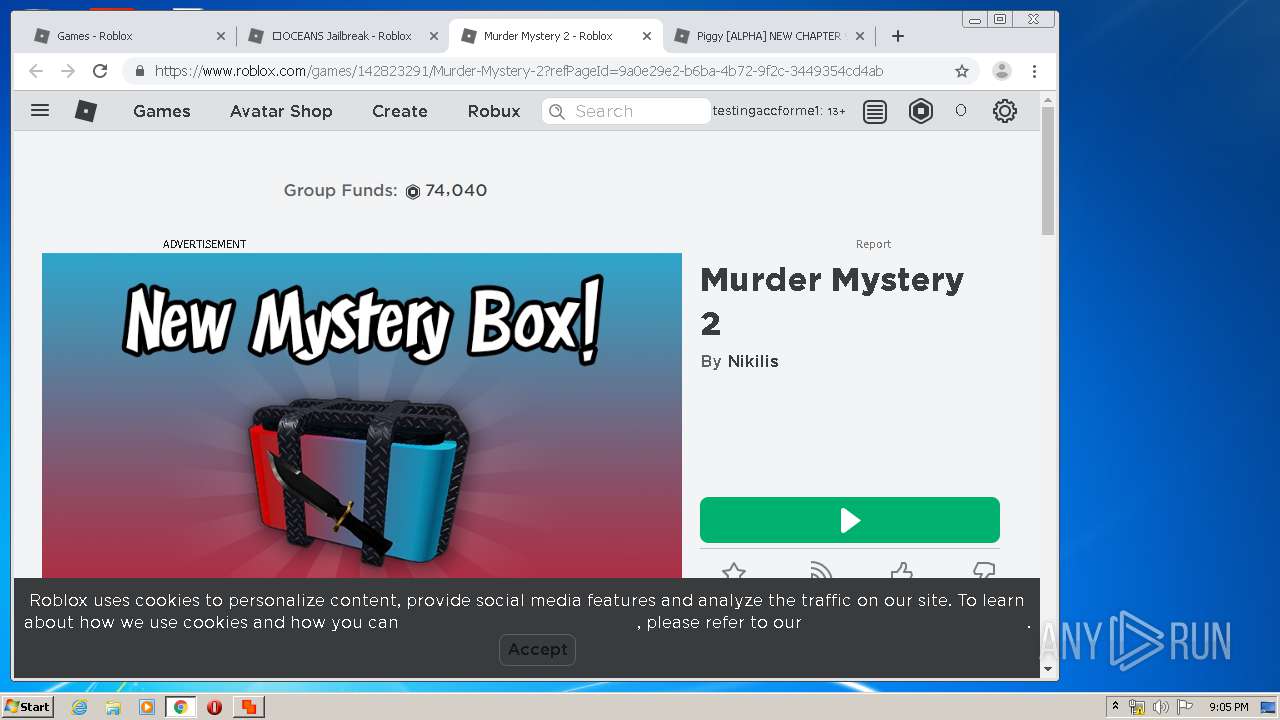The height and width of the screenshot is (720, 1280).
Task: Open the Avatar Shop navigation link
Action: point(281,111)
